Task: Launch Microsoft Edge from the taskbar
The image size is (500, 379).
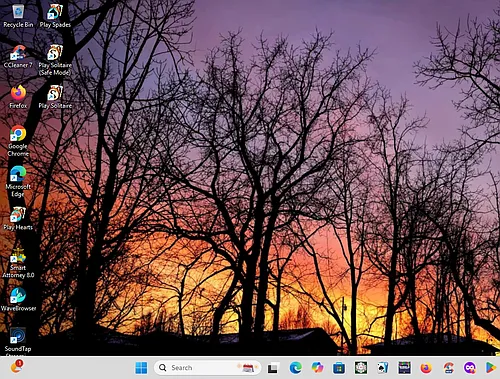Action: [x=295, y=368]
